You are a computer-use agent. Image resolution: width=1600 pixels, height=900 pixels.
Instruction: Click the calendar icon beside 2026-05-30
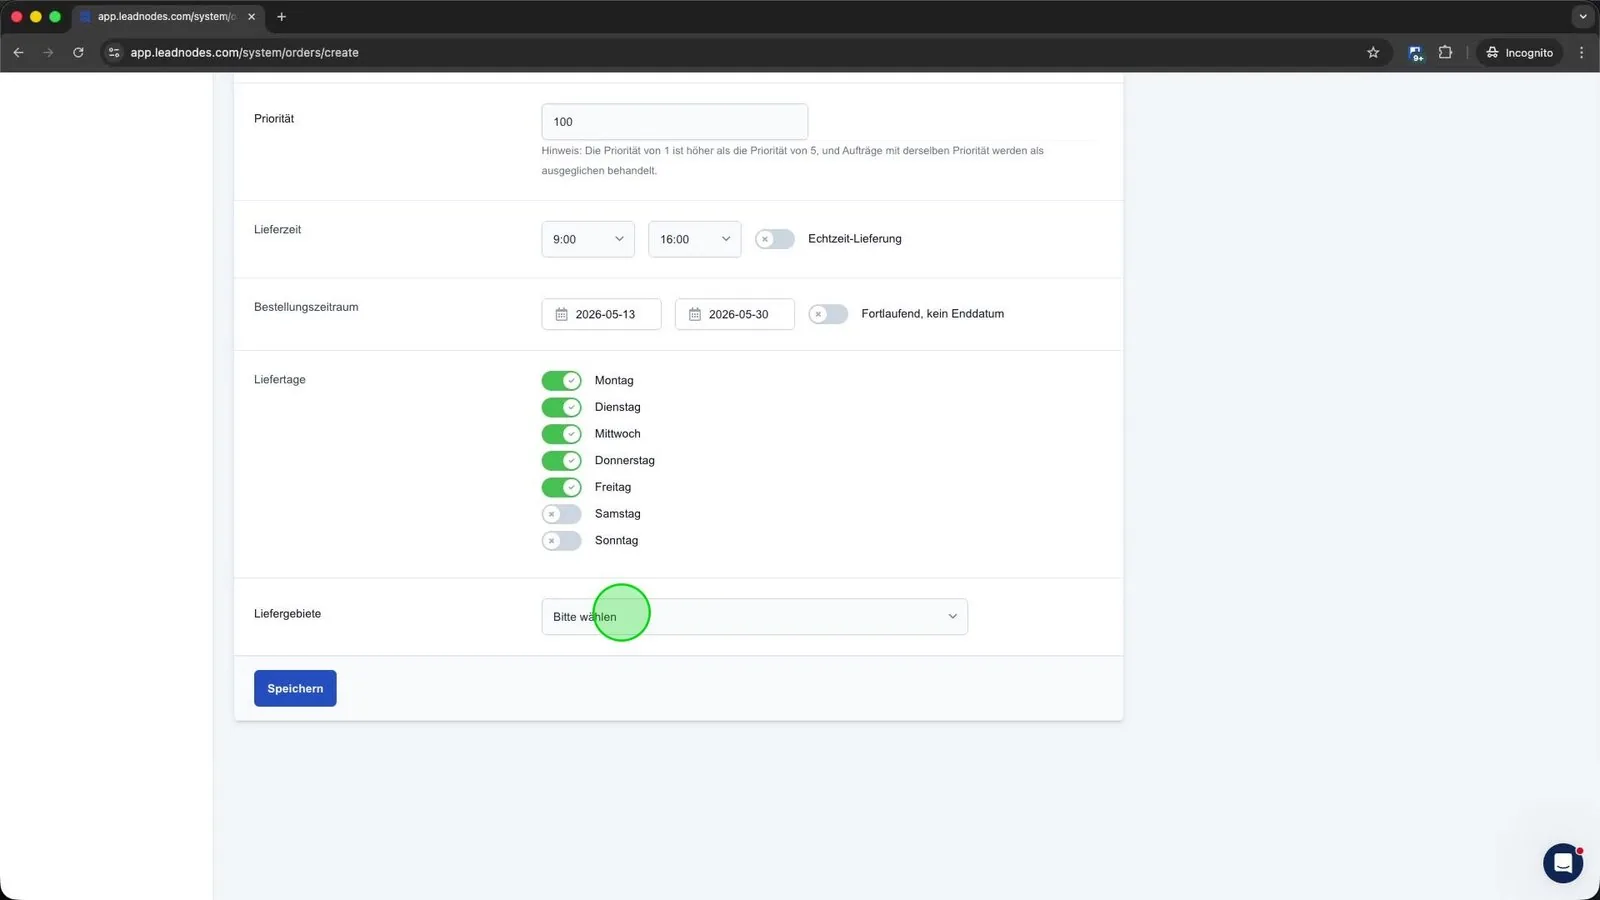click(694, 314)
